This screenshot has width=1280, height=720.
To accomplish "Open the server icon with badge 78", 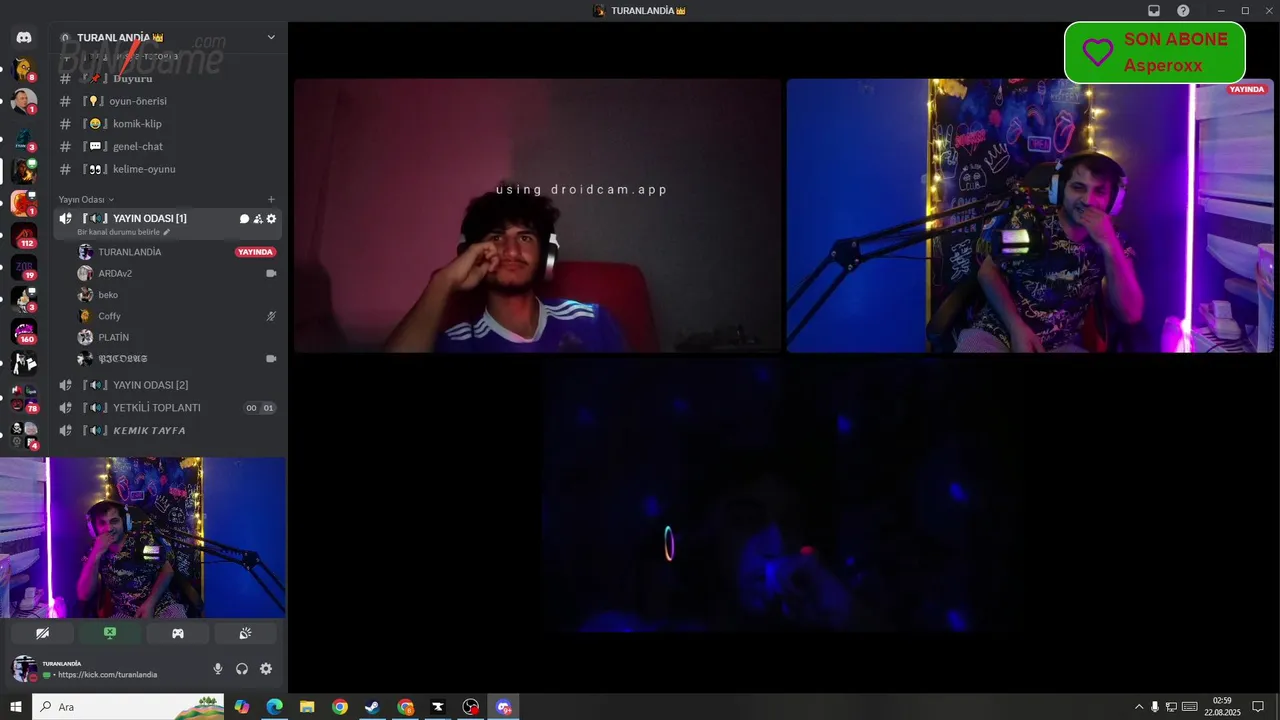I will click(x=24, y=399).
